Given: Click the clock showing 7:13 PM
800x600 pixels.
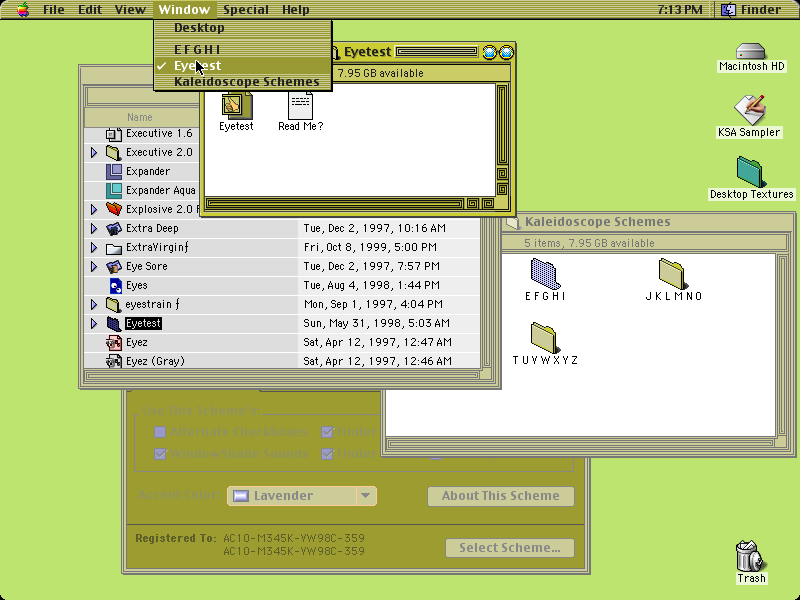Looking at the screenshot, I should click(680, 9).
